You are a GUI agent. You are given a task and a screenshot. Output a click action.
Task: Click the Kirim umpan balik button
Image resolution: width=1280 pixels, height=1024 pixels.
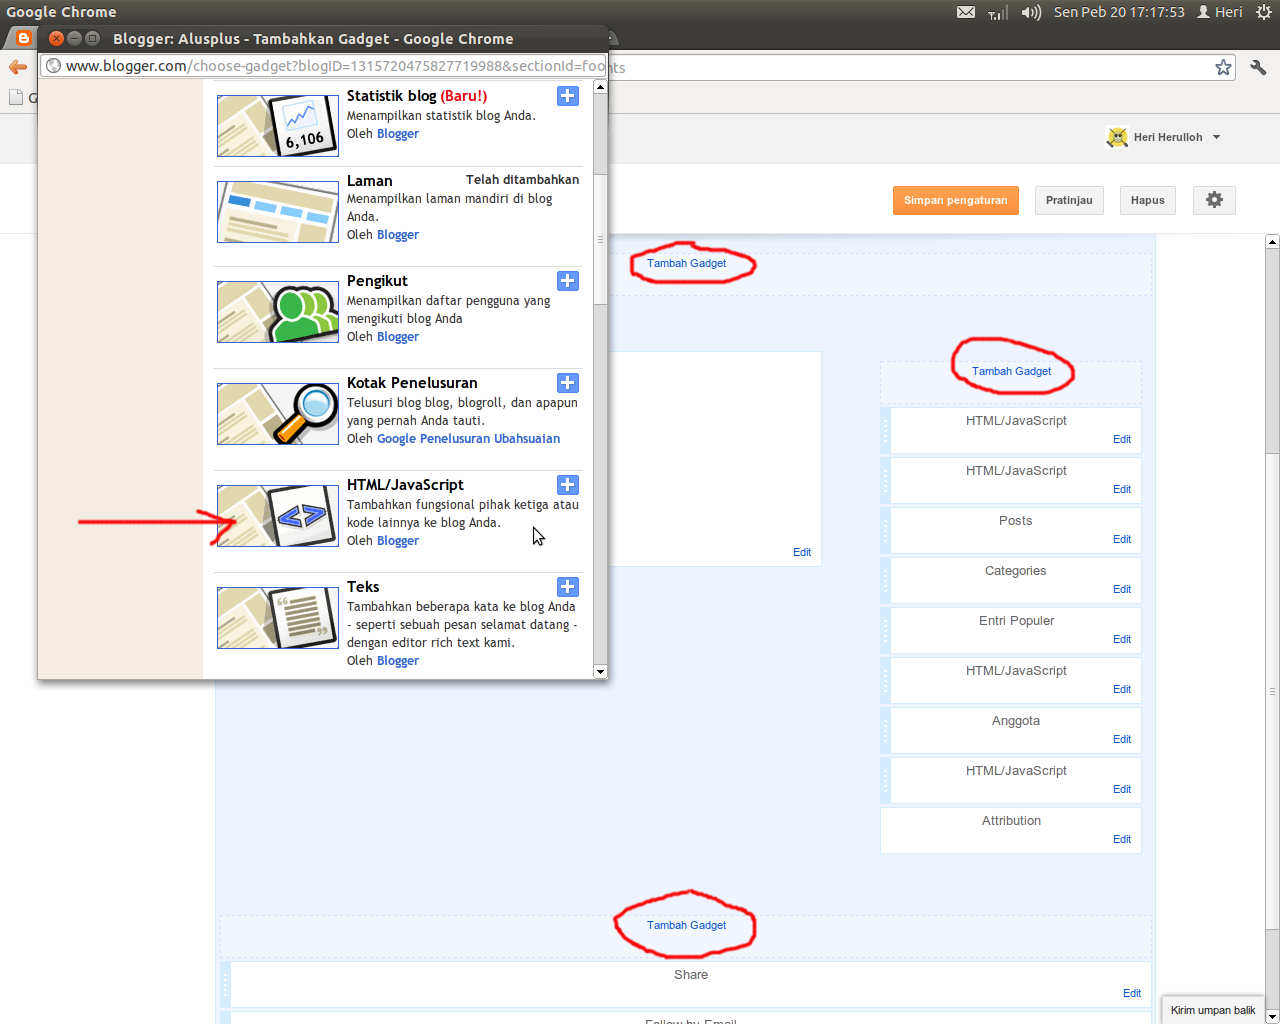pos(1212,1010)
